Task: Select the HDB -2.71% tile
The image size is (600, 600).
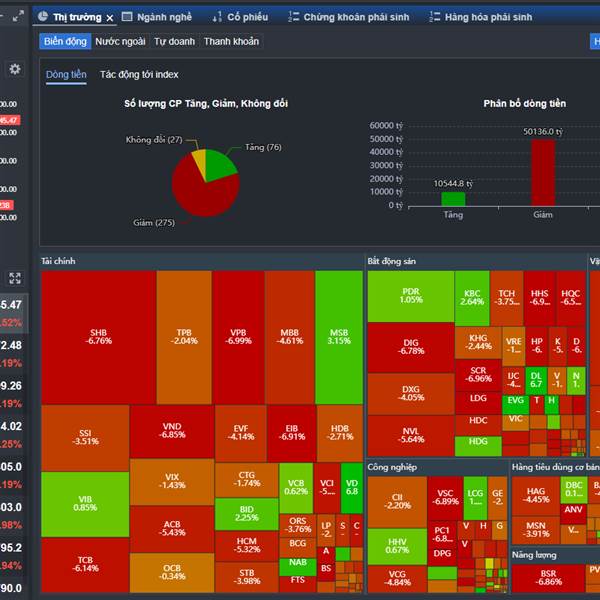Action: 340,434
